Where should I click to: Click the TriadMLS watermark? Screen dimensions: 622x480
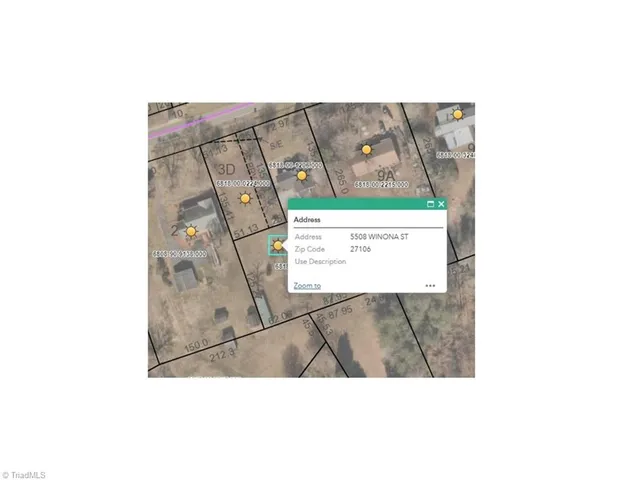tap(24, 474)
